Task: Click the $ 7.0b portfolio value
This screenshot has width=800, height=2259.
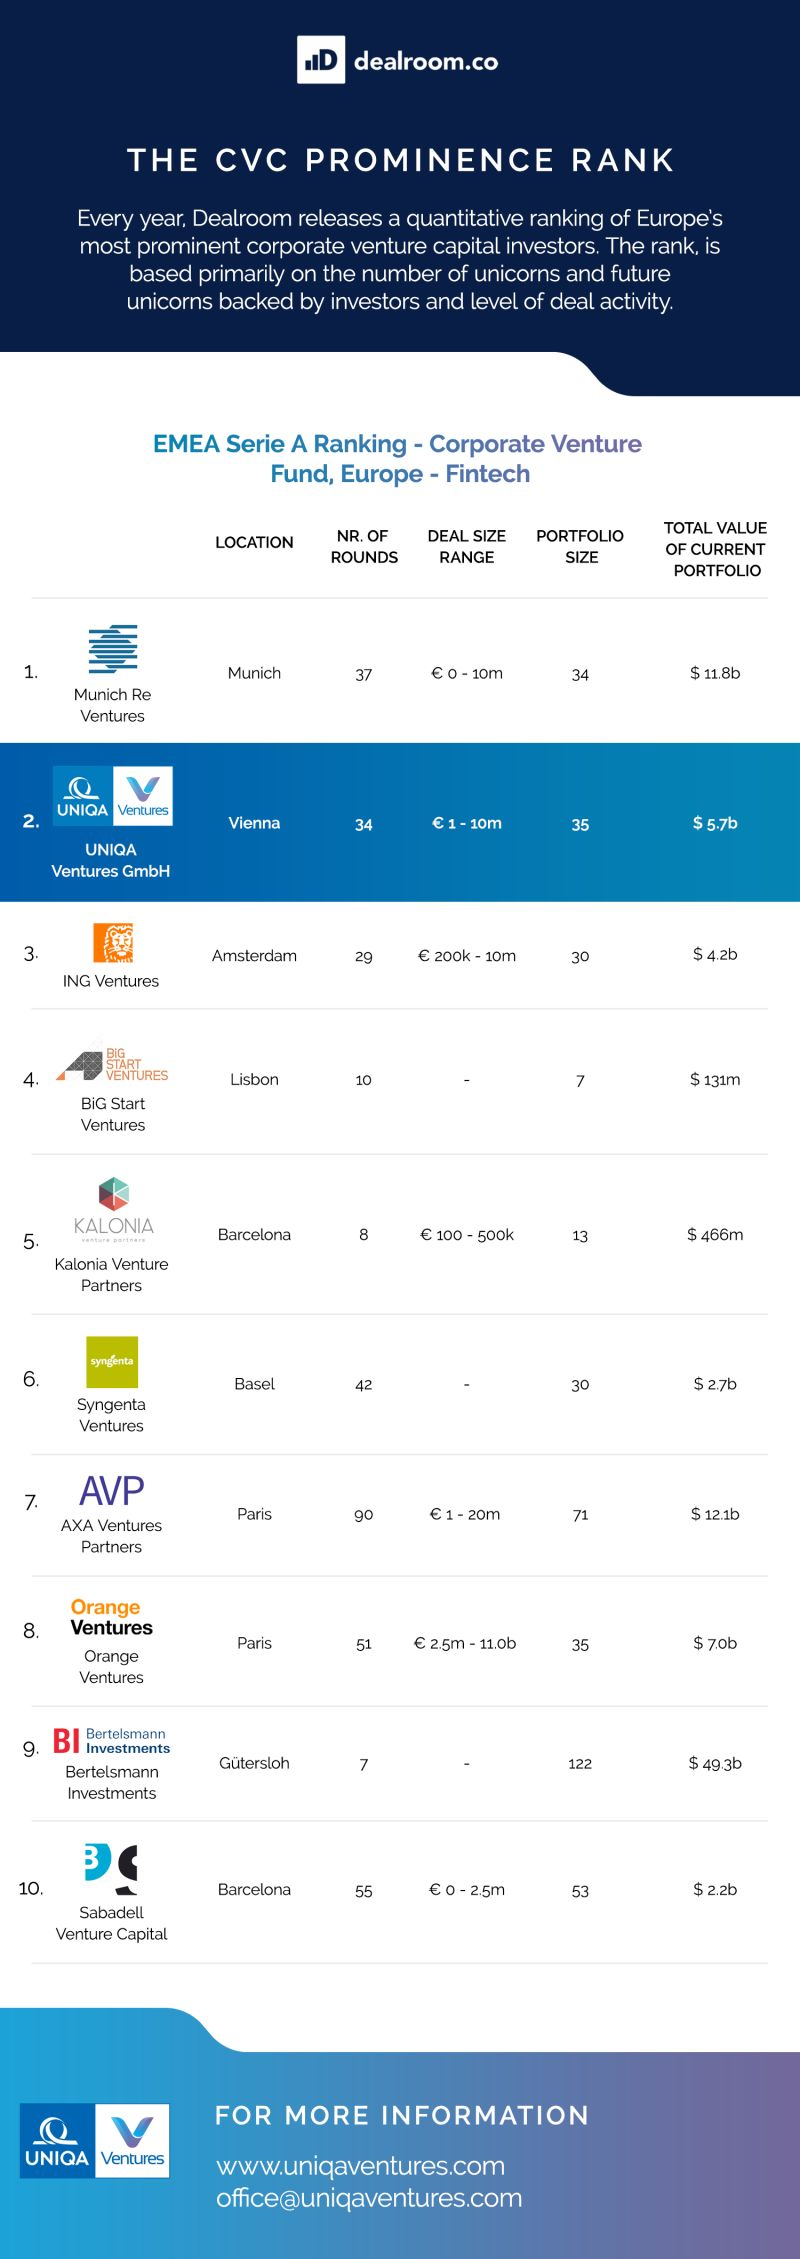Action: point(715,1643)
